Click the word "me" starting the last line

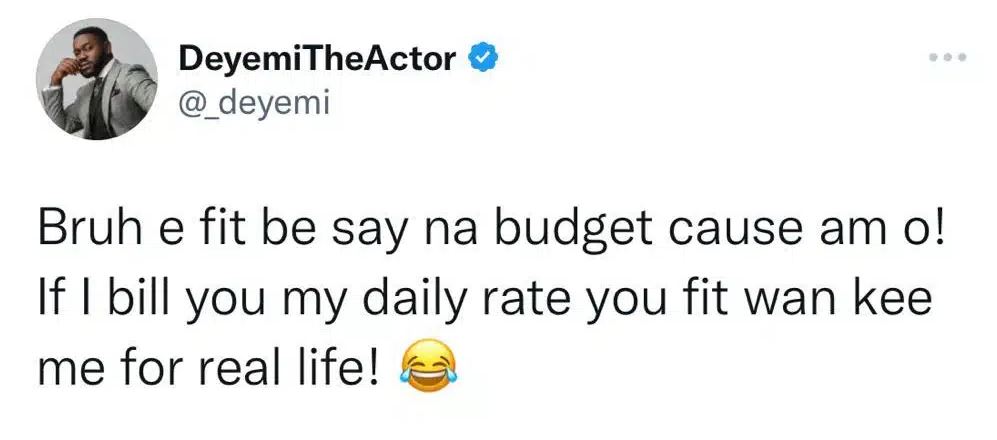click(68, 369)
